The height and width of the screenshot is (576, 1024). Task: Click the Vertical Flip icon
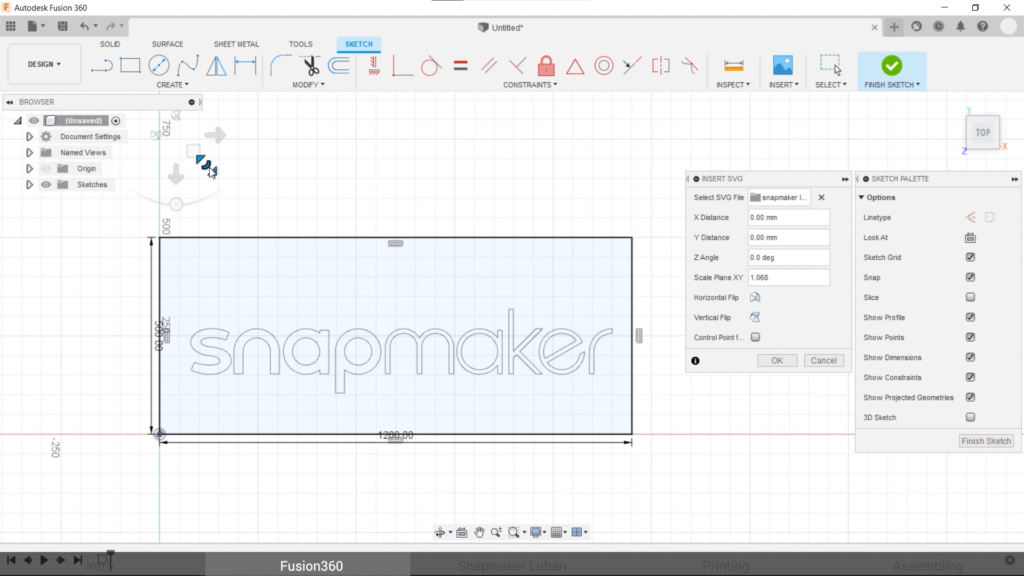click(755, 317)
